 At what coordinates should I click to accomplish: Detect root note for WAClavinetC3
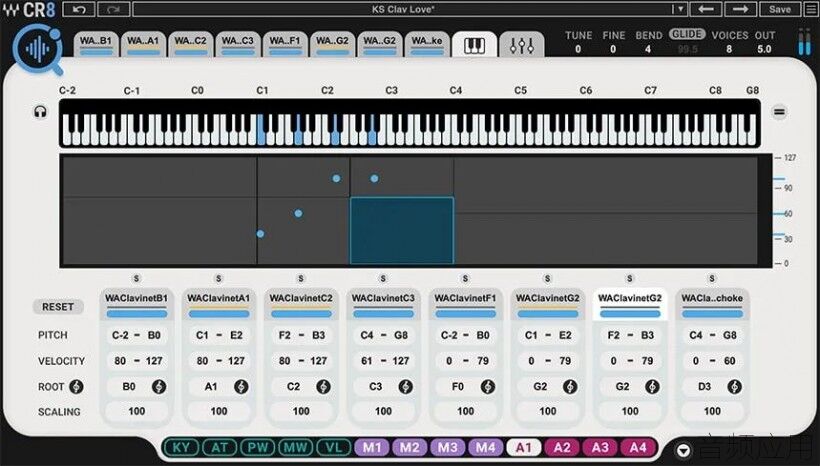pyautogui.click(x=405, y=387)
